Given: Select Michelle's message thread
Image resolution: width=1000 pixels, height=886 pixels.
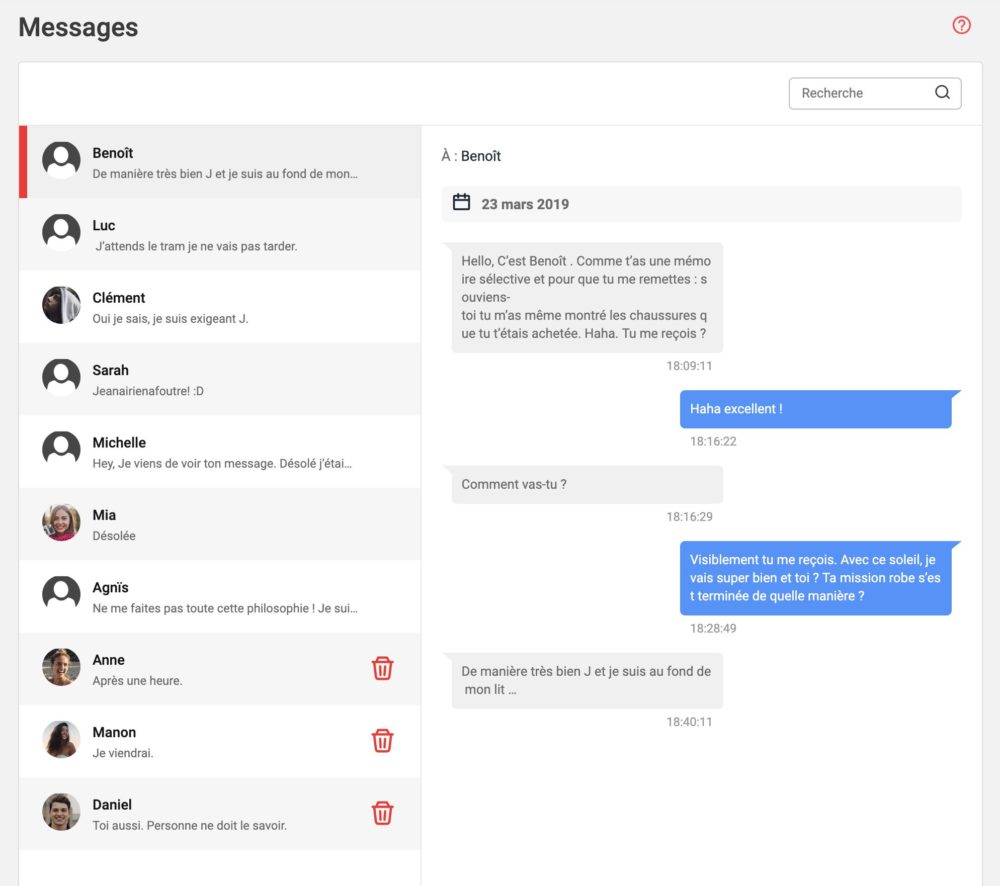Looking at the screenshot, I should (x=220, y=452).
